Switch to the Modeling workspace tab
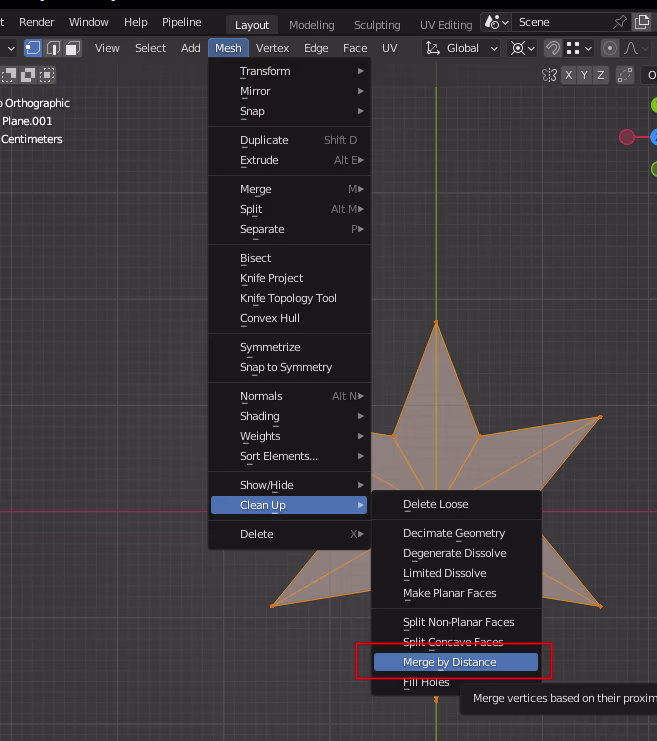The width and height of the screenshot is (657, 741). (x=311, y=25)
